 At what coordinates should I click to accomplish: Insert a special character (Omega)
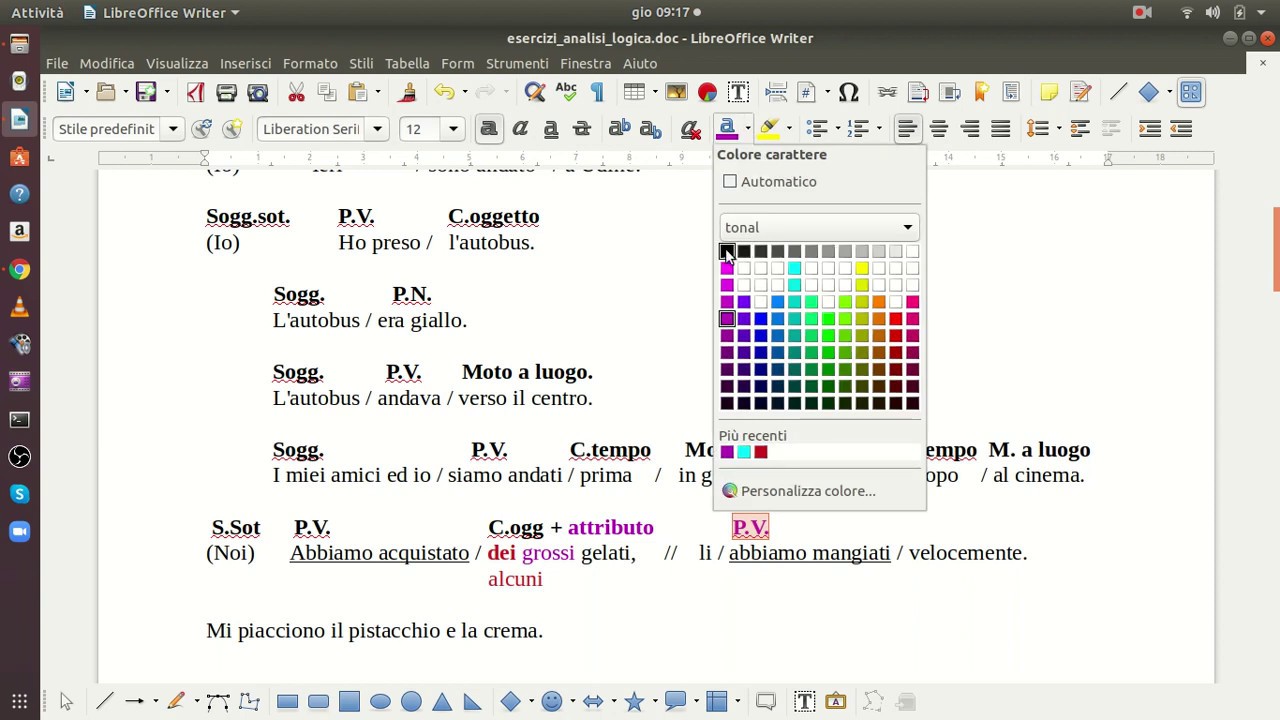[849, 92]
